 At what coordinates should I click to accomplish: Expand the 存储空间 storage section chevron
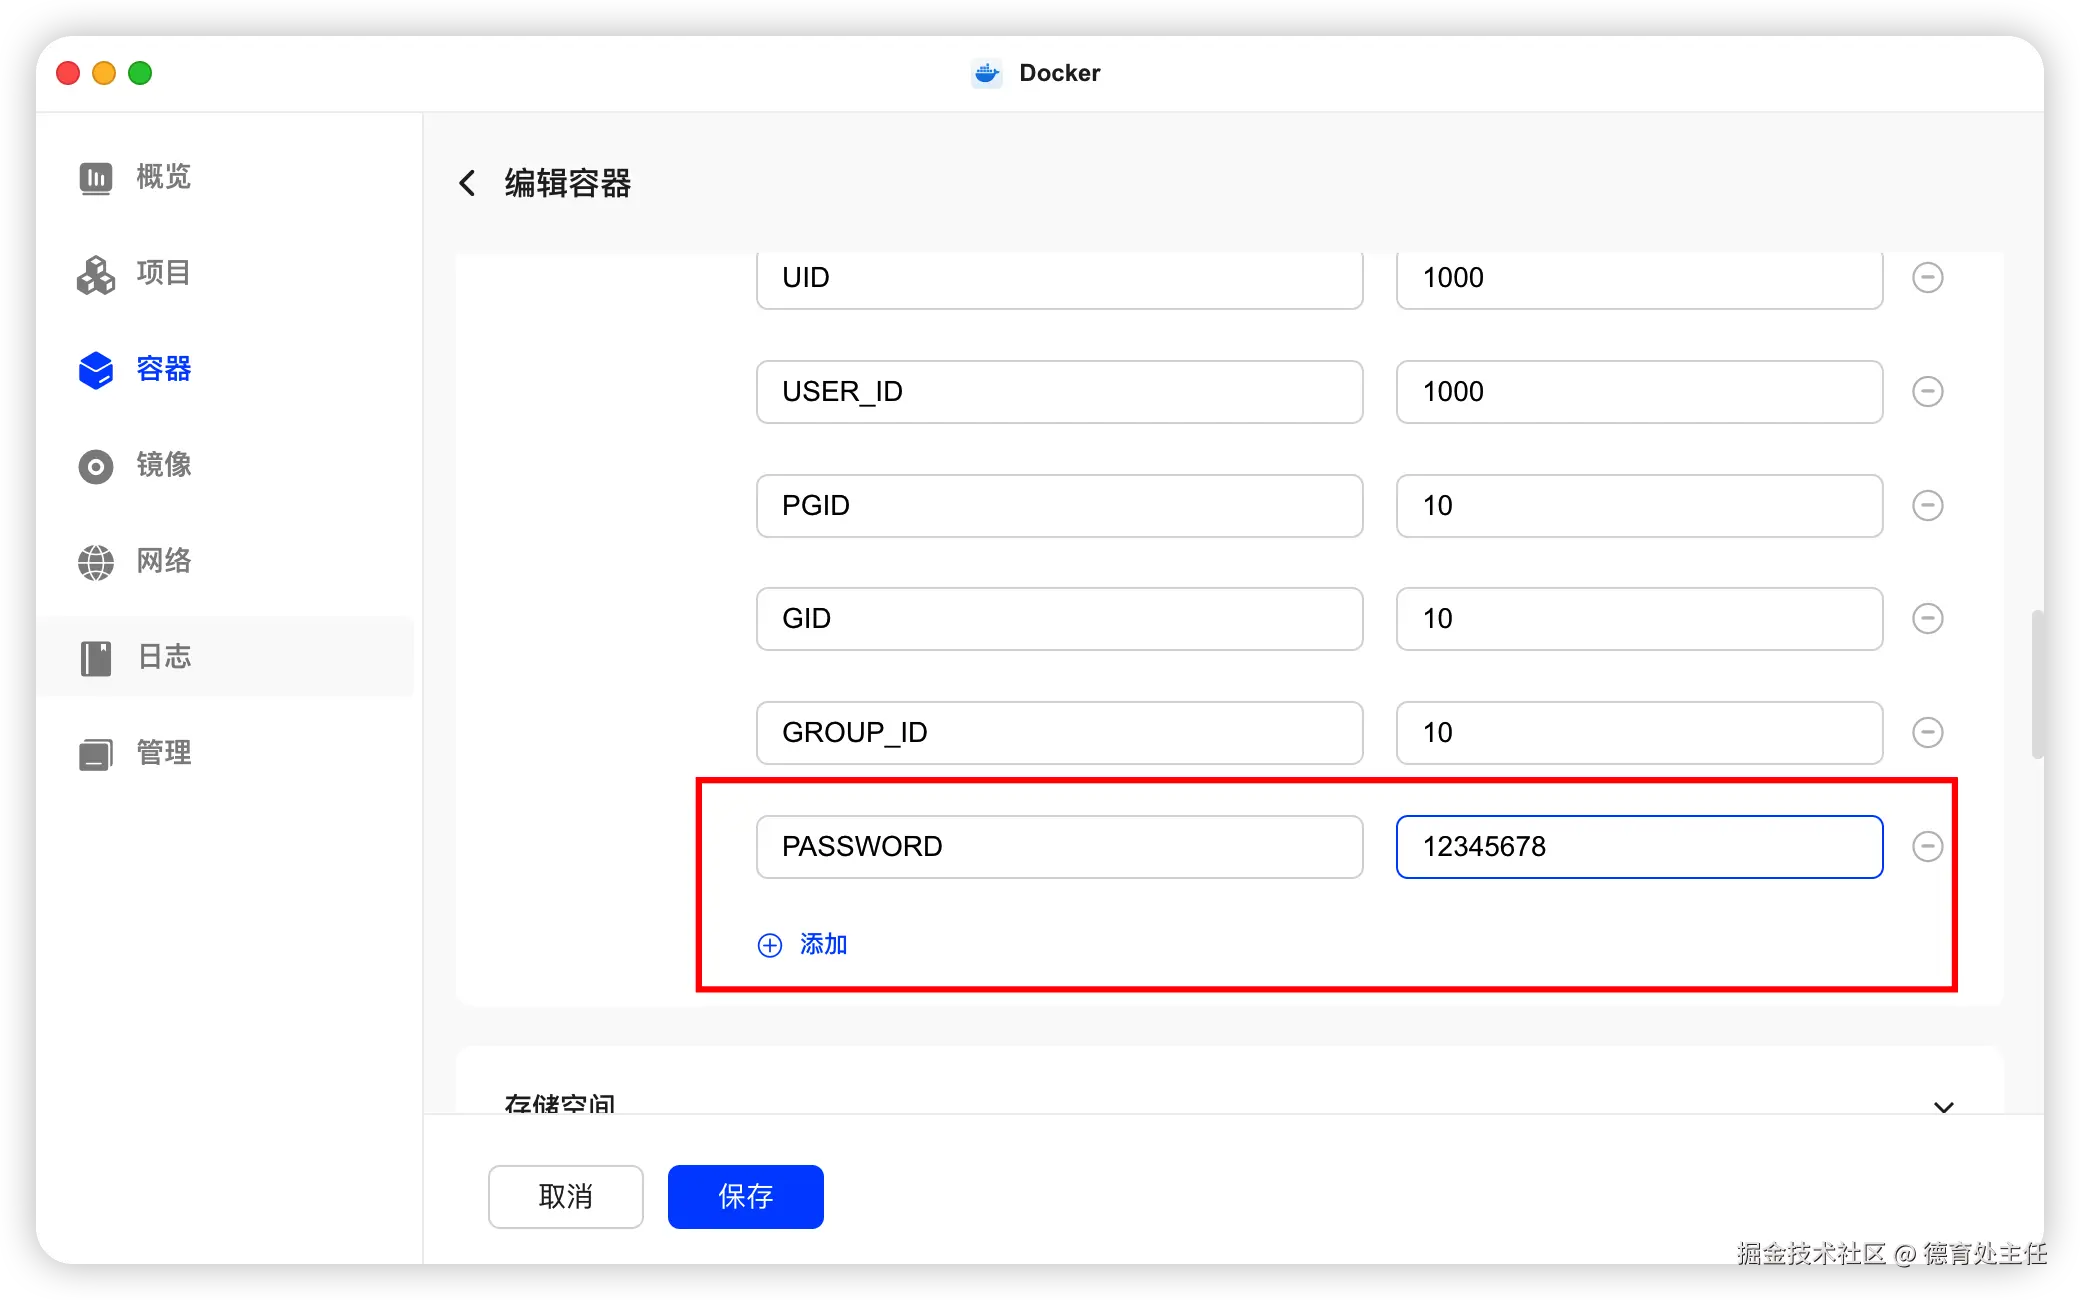1943,1106
